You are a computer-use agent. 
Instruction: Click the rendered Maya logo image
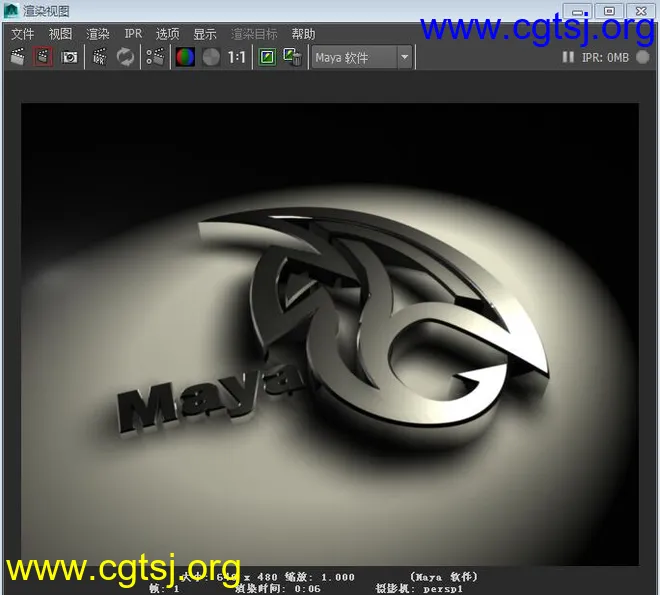point(330,334)
